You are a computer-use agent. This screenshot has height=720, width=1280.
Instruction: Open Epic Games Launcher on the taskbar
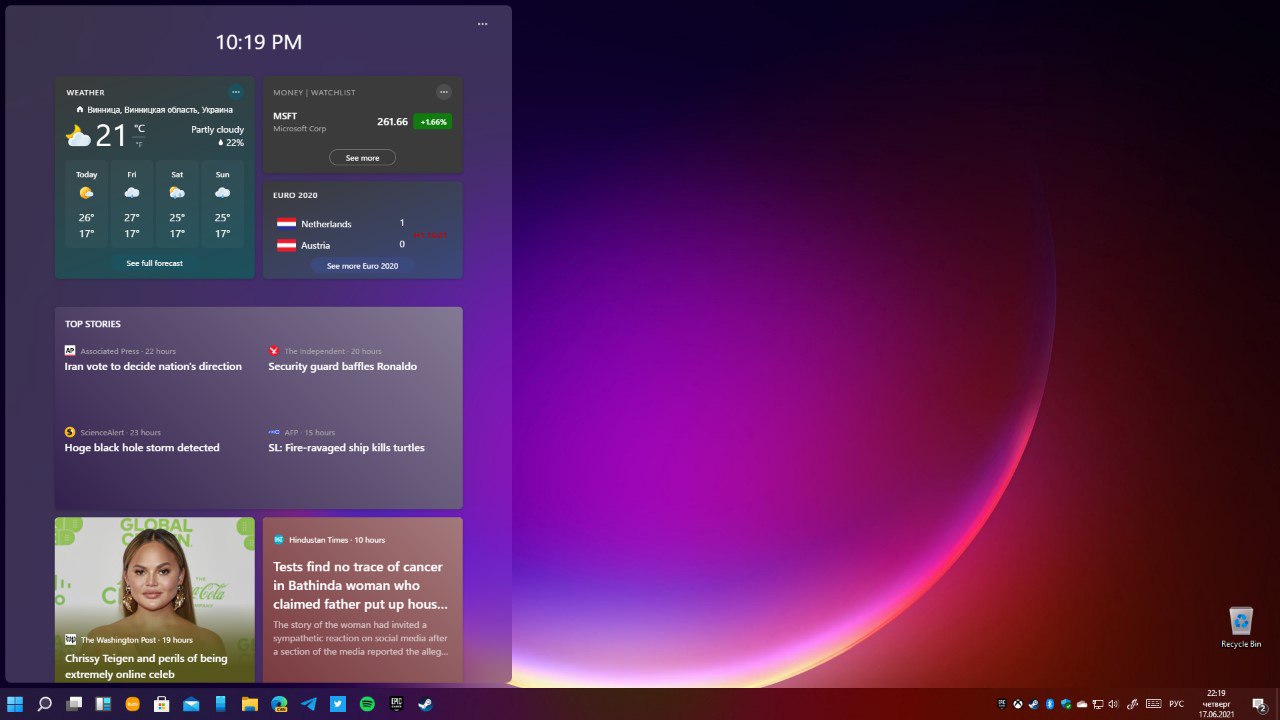pos(397,704)
